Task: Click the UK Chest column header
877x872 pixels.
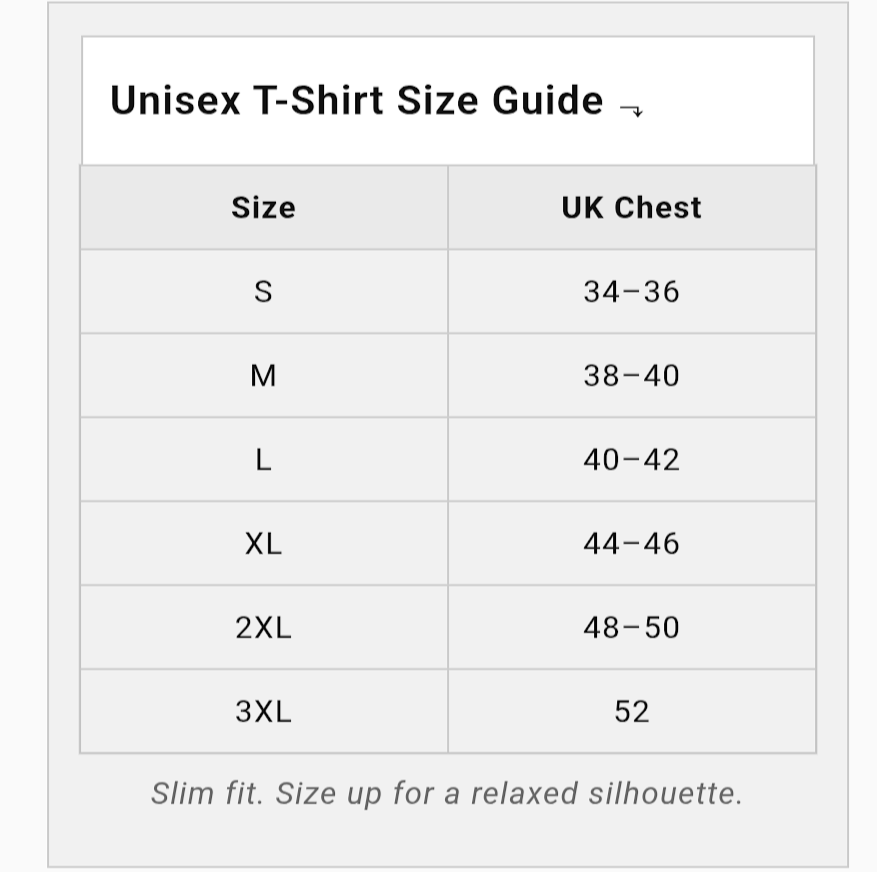Action: click(631, 207)
